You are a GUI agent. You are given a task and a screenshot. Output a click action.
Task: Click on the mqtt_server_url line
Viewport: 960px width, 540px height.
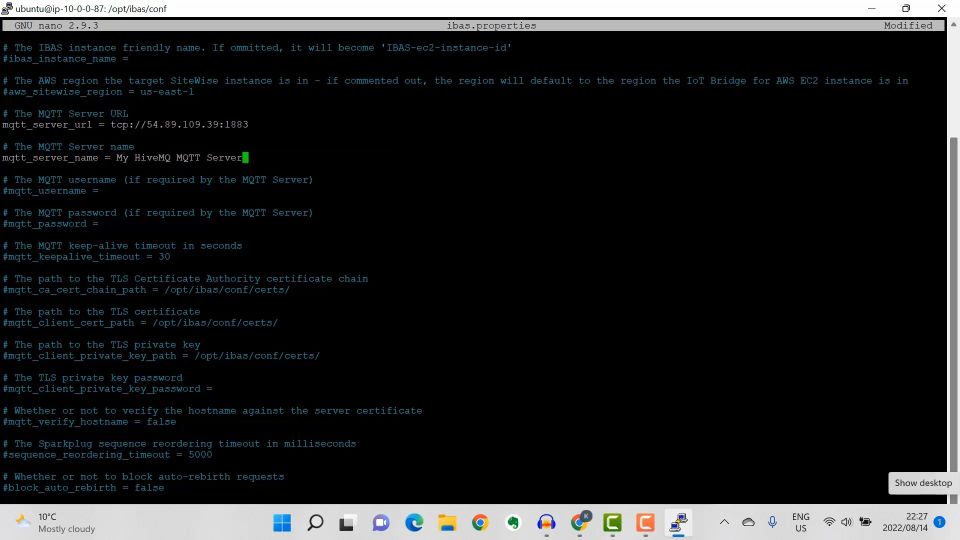click(x=126, y=124)
